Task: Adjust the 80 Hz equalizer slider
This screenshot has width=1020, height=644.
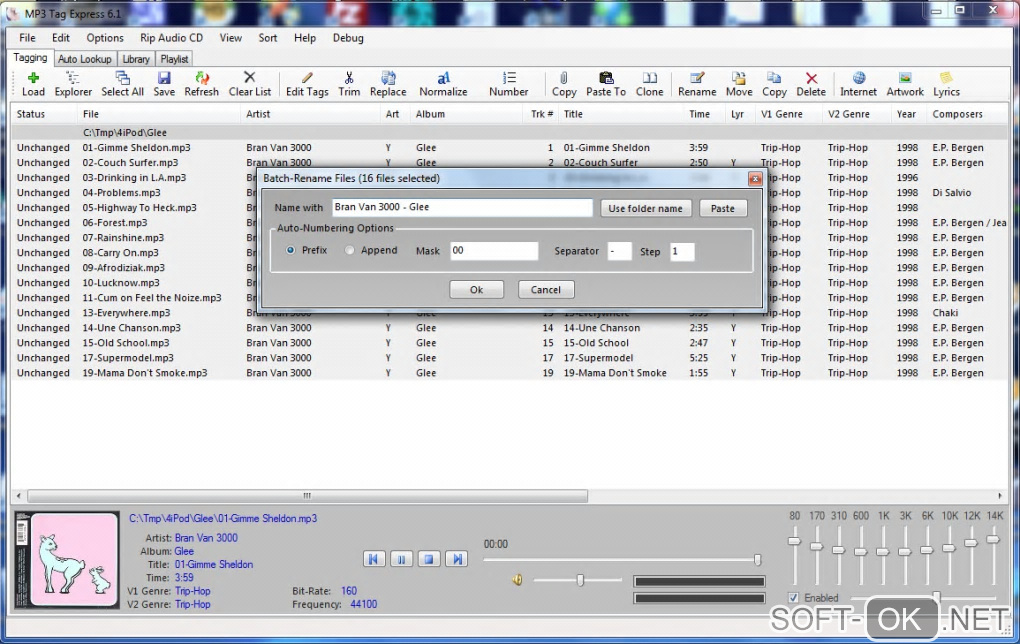Action: tap(794, 541)
